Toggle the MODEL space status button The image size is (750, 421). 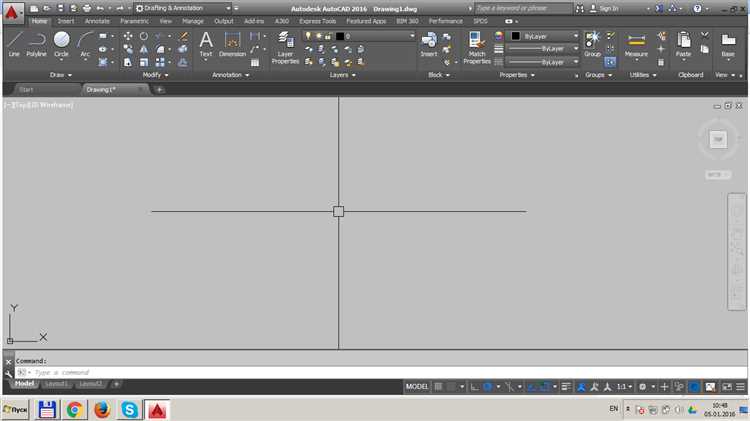pyautogui.click(x=419, y=386)
